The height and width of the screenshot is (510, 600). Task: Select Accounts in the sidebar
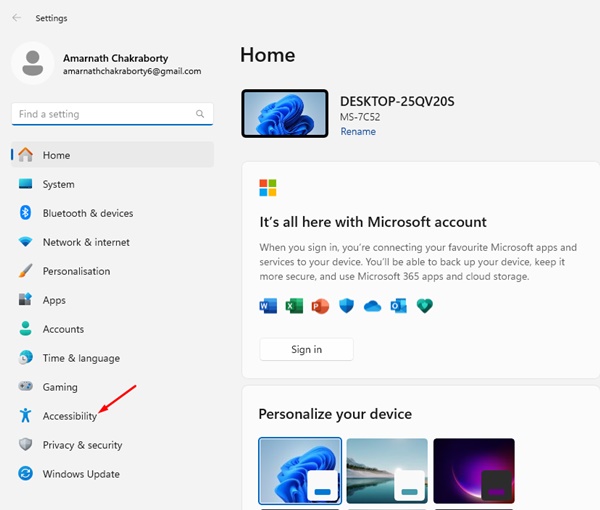point(63,329)
